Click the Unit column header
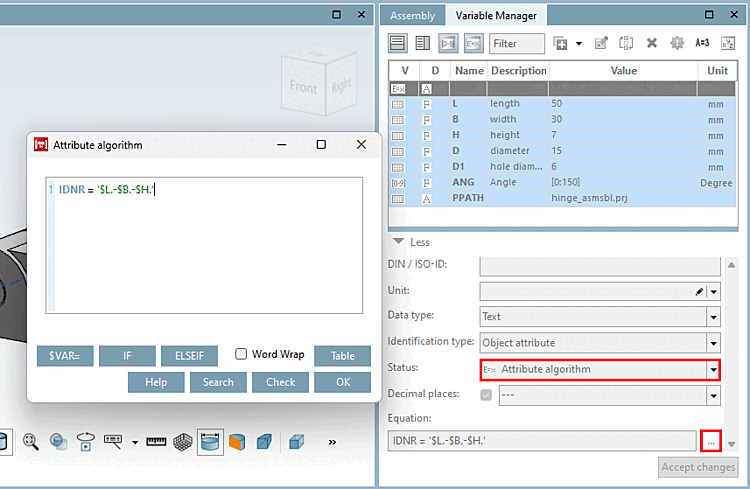 coord(717,71)
